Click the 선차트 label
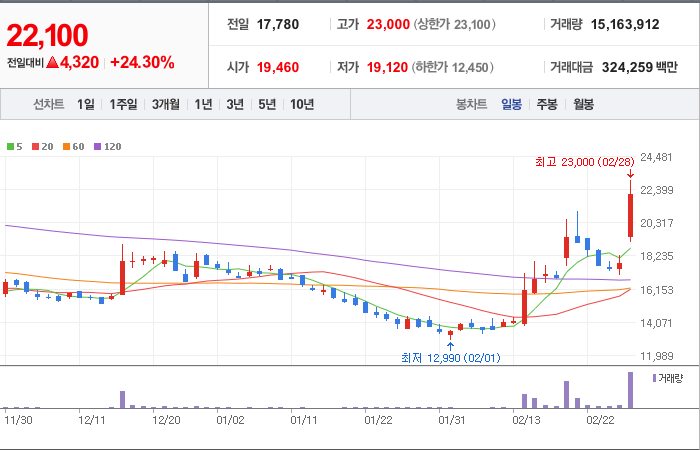This screenshot has width=700, height=450. tap(49, 104)
